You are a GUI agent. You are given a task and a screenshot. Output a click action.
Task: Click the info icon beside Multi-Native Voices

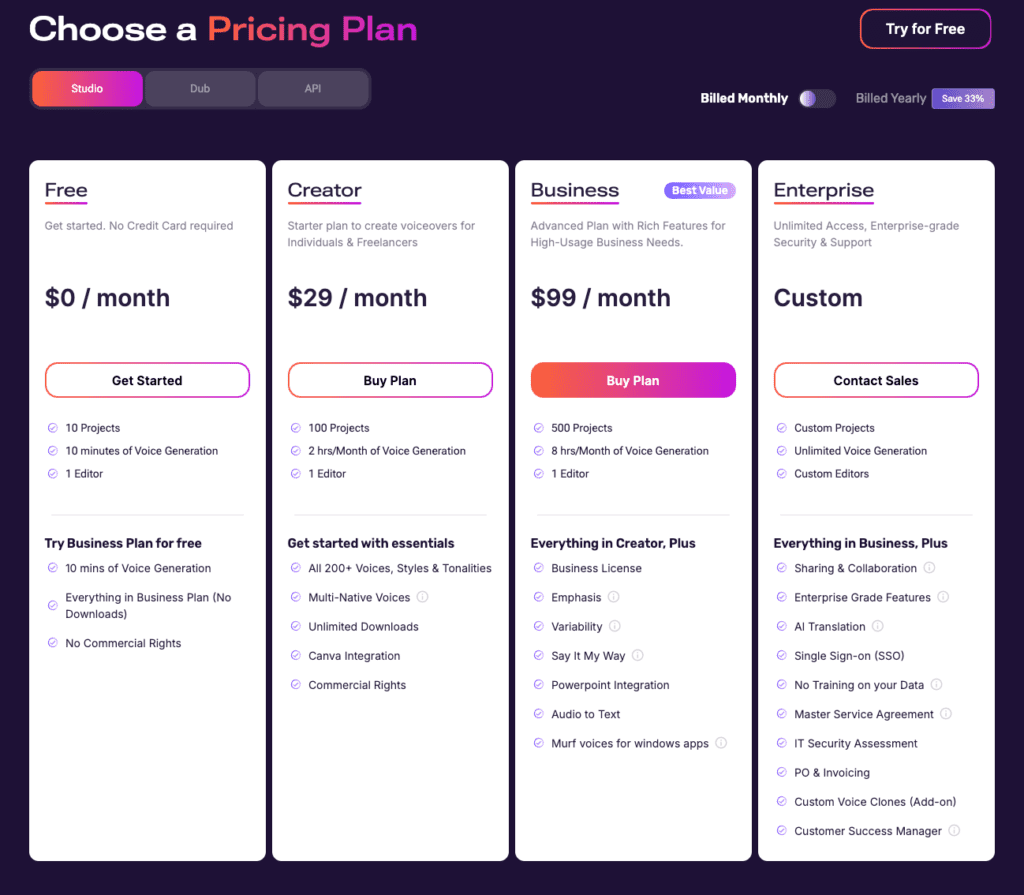coord(420,597)
